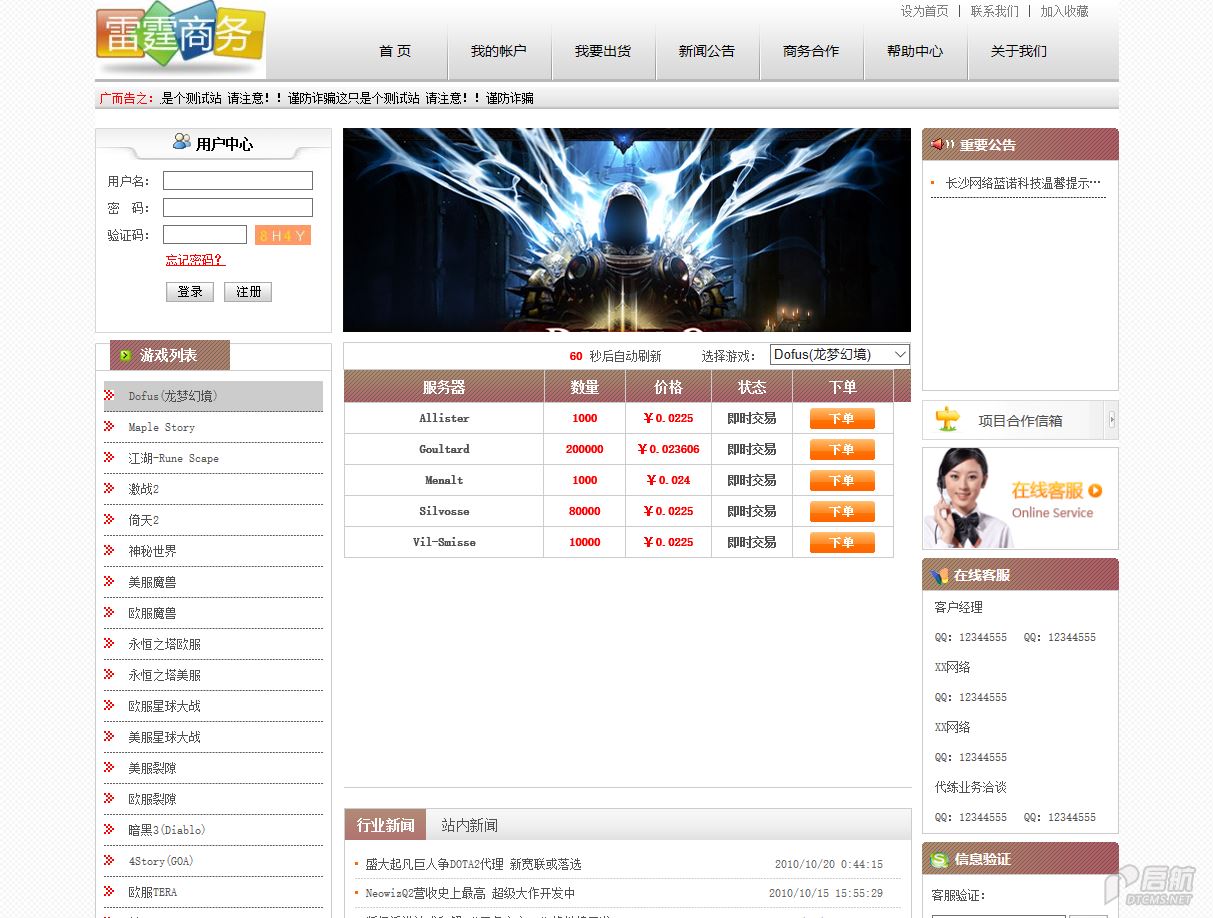The width and height of the screenshot is (1213, 918).
Task: Click Goultard quantity 200000
Action: [x=585, y=449]
